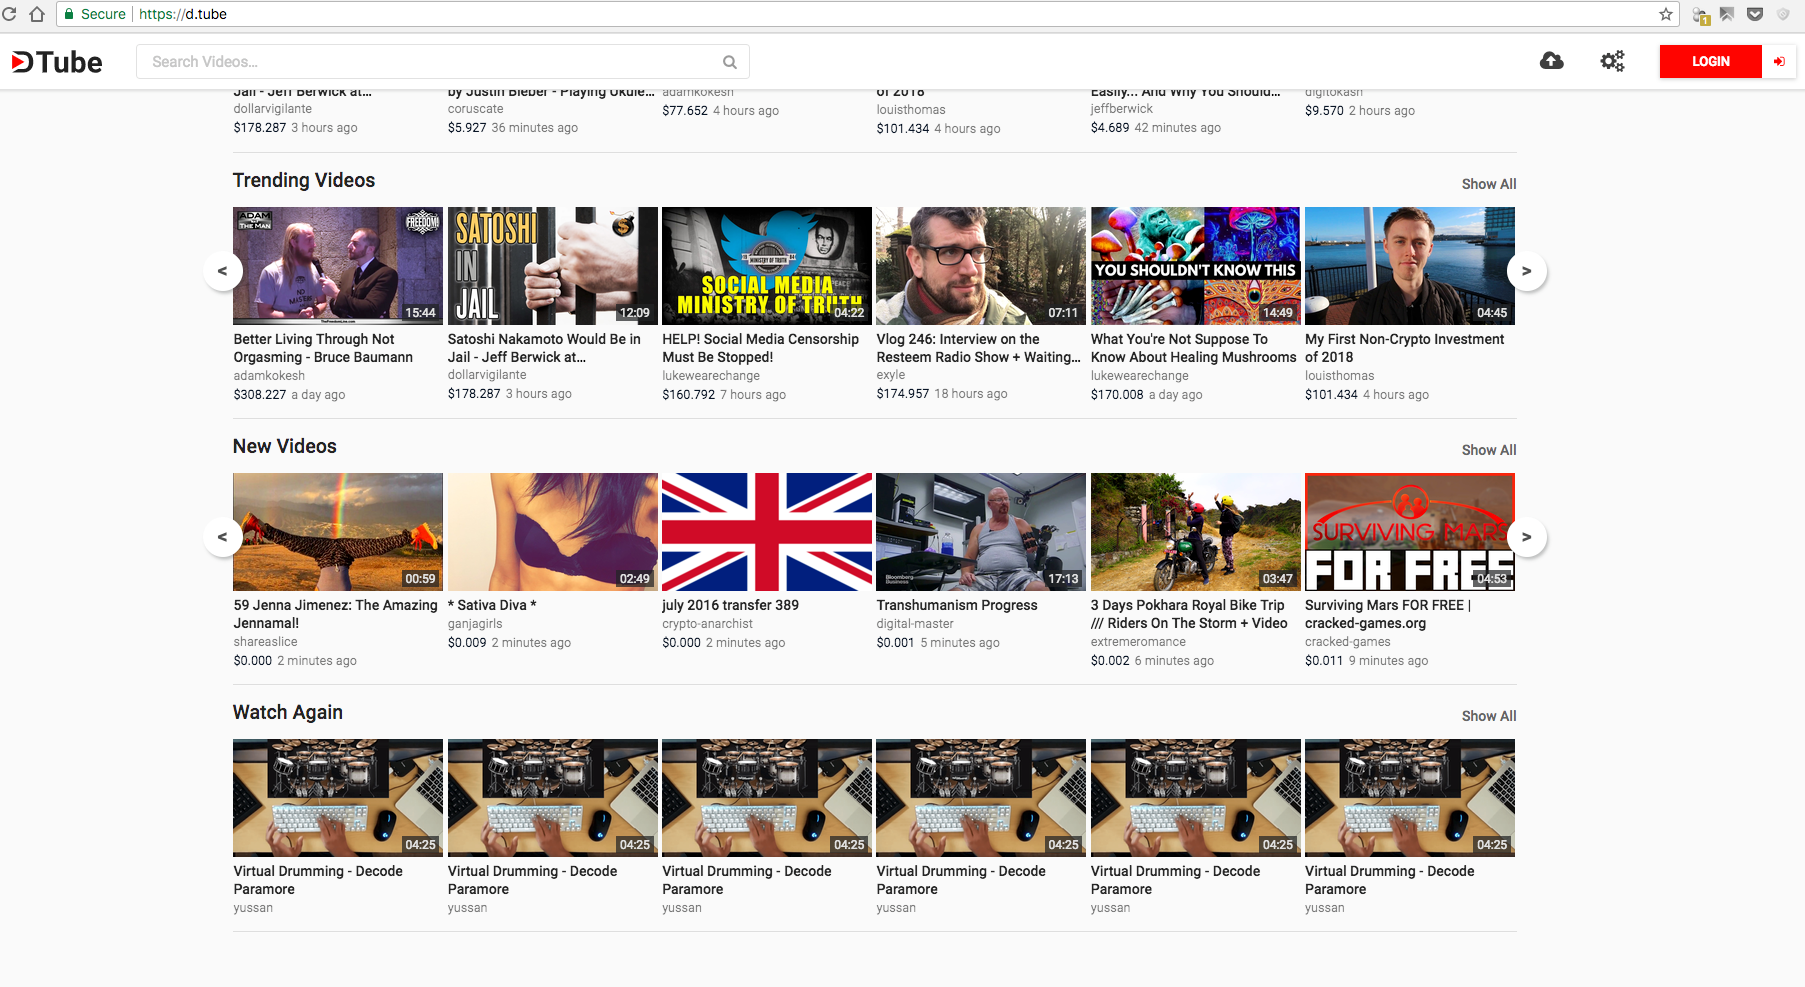Open the cloud upload icon
1805x987 pixels.
click(x=1551, y=61)
